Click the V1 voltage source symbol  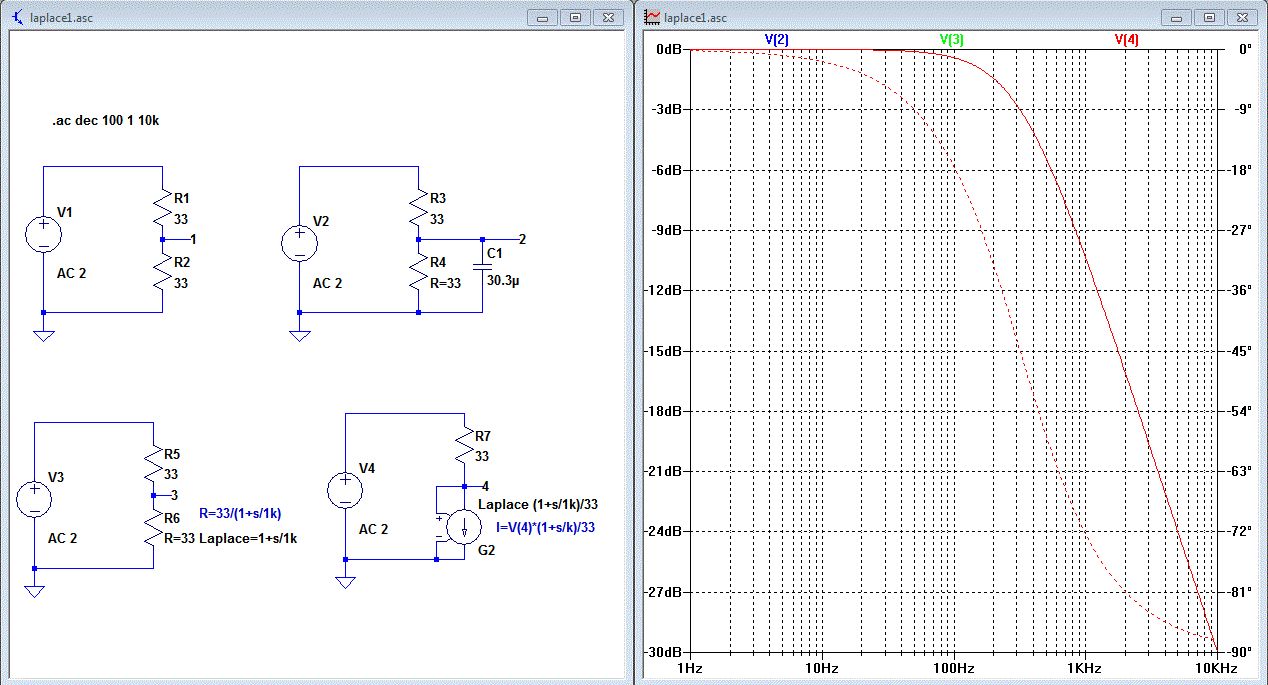pos(43,233)
